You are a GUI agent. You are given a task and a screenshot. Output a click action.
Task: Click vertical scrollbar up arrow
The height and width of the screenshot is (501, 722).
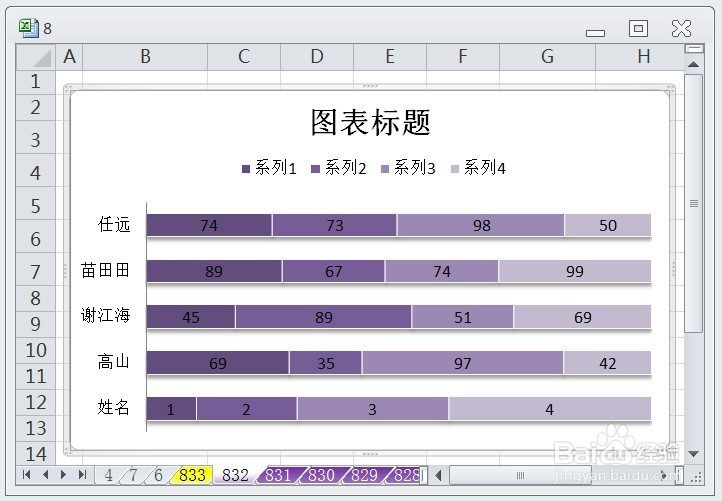(693, 64)
